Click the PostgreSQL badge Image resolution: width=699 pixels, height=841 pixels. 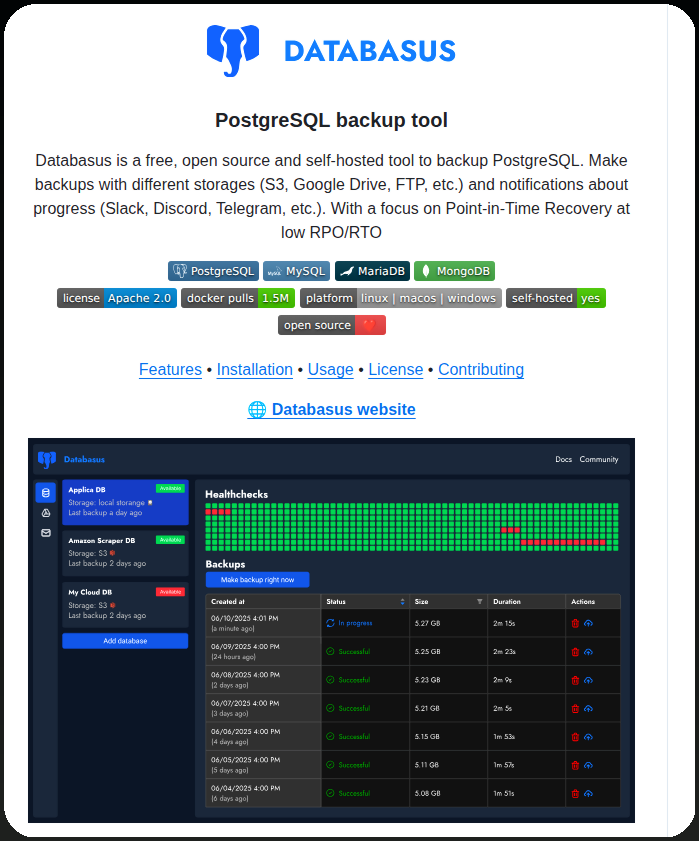(214, 271)
